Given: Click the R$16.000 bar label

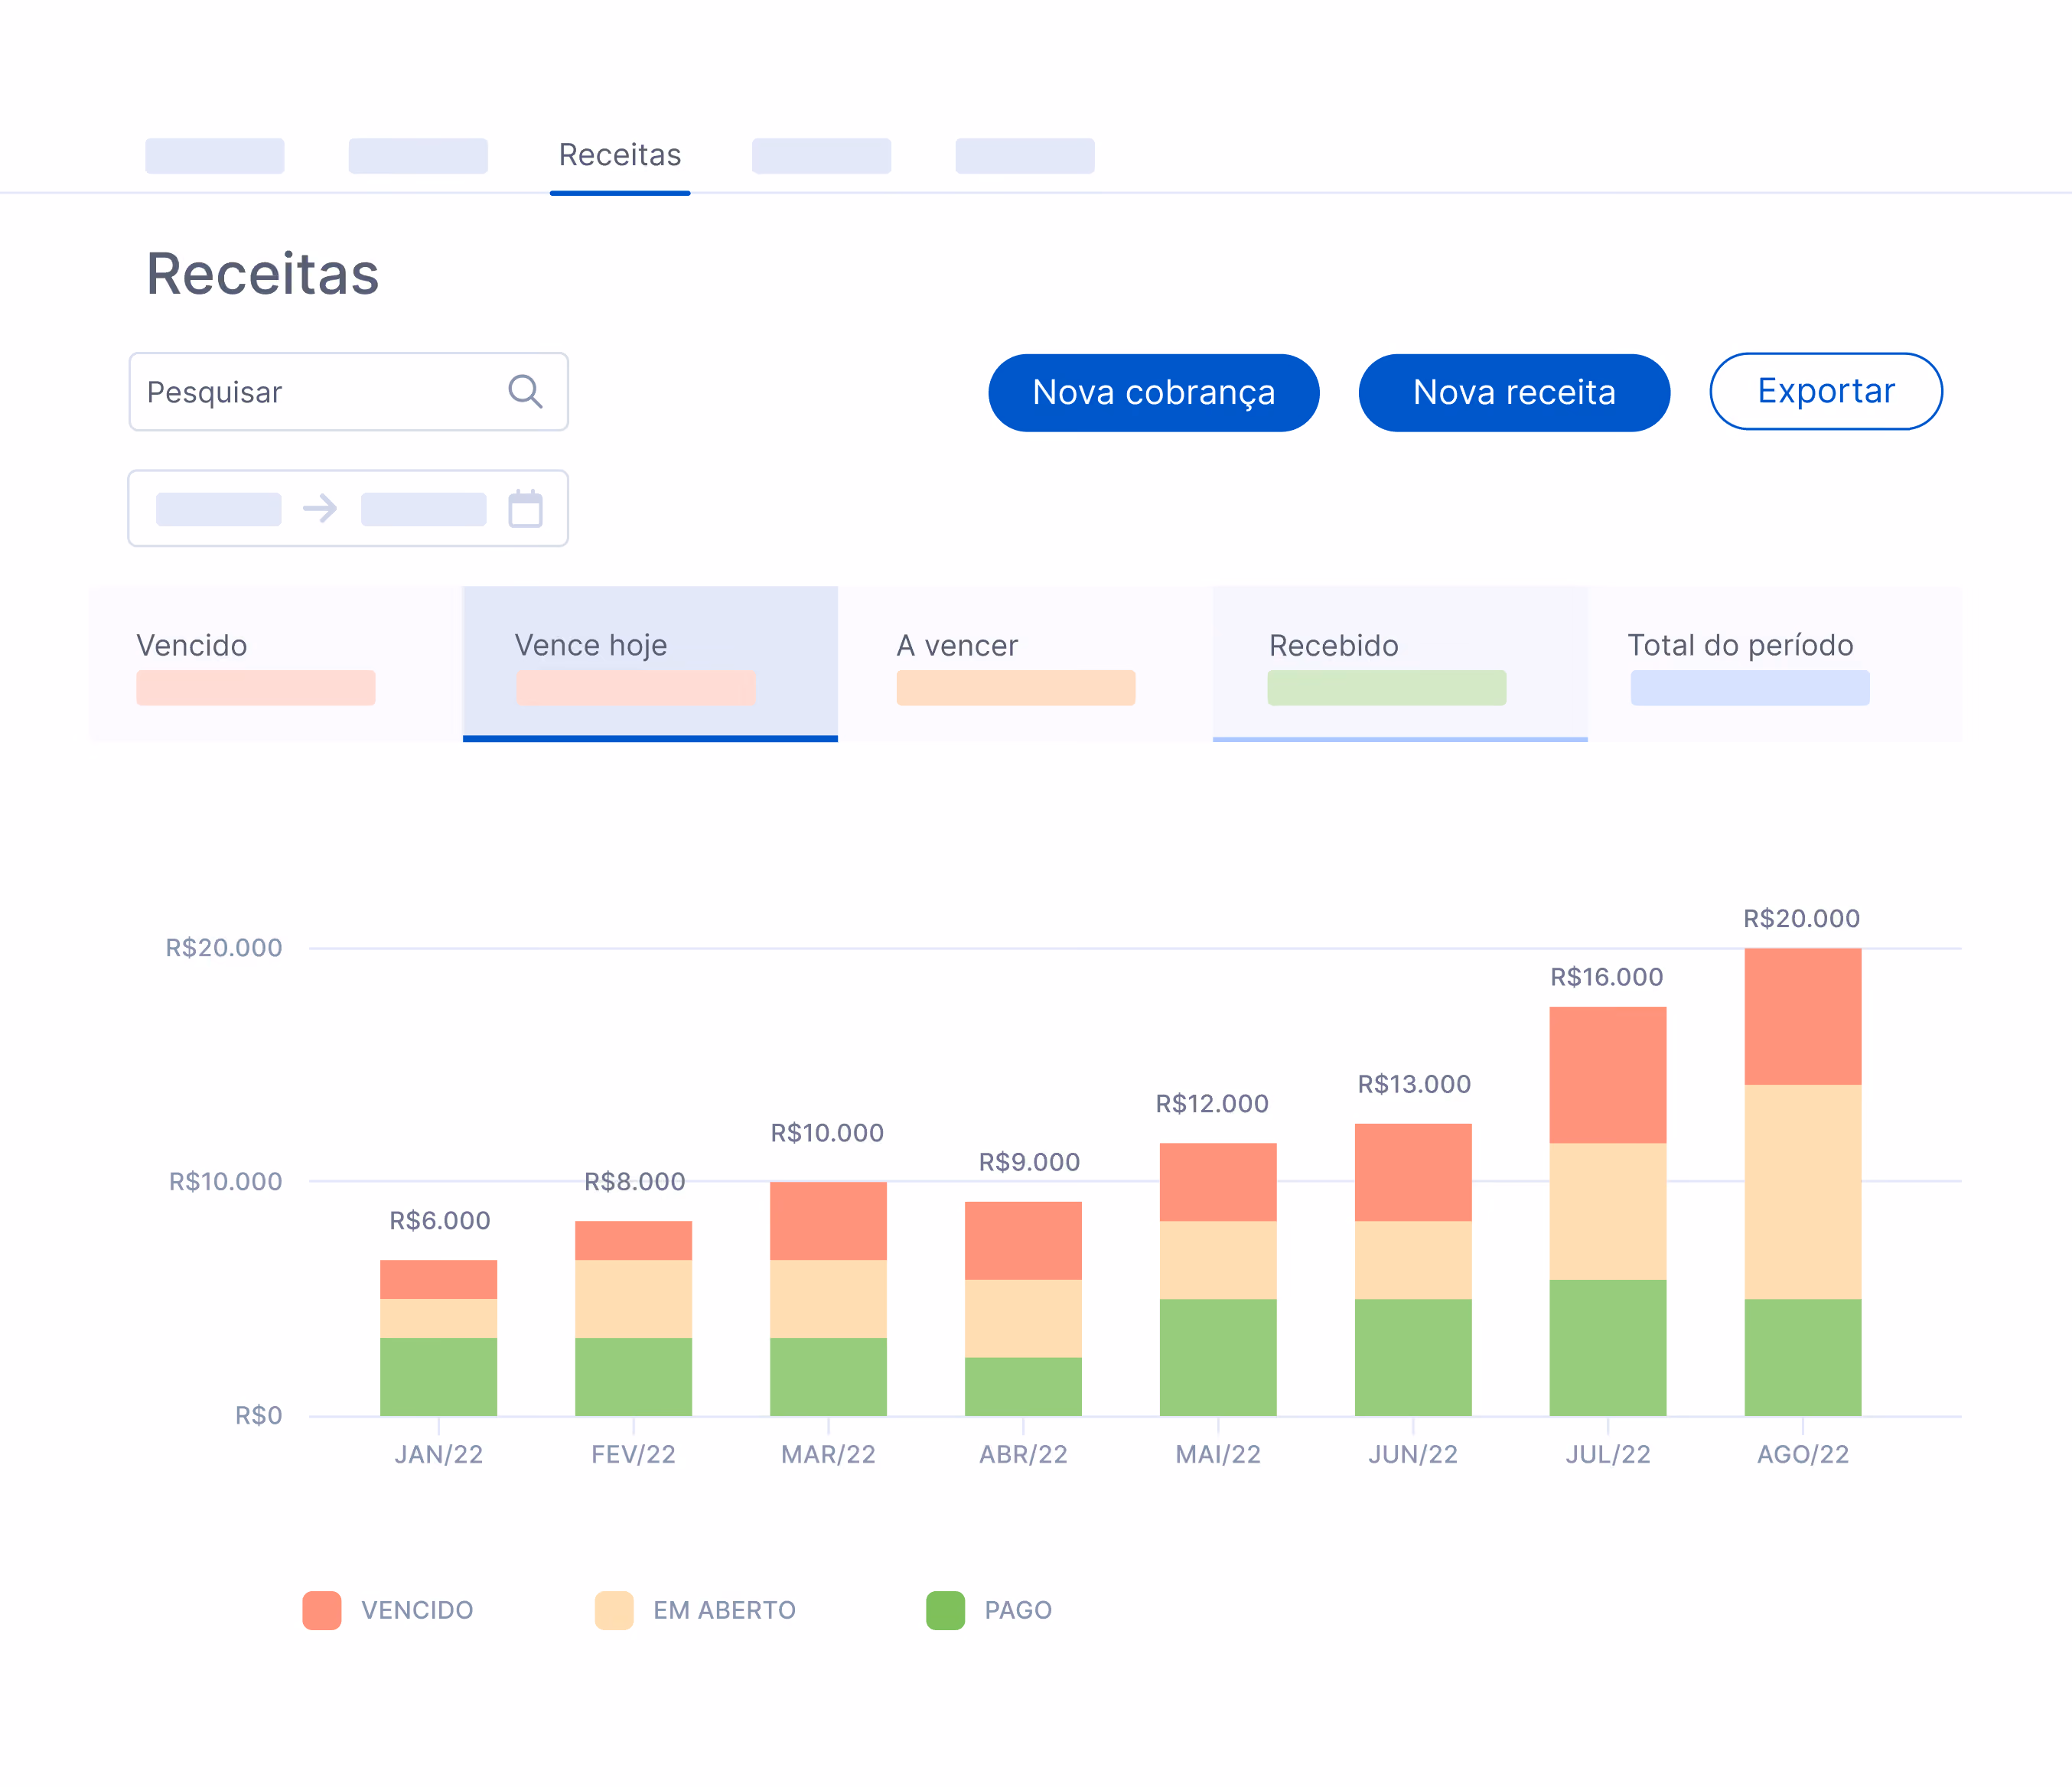Looking at the screenshot, I should 1607,977.
